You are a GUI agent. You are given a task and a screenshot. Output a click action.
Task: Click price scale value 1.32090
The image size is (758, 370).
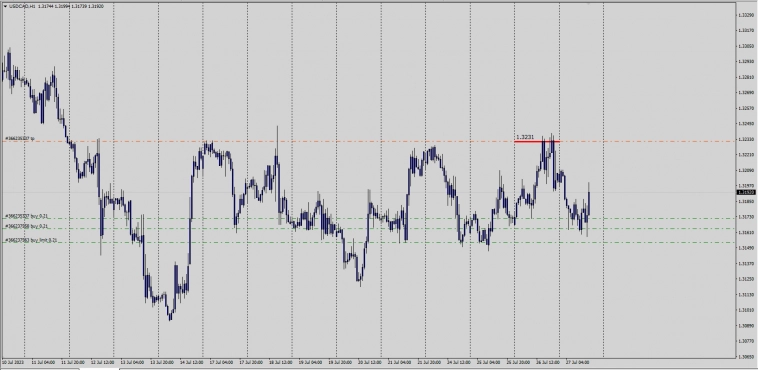(x=746, y=170)
